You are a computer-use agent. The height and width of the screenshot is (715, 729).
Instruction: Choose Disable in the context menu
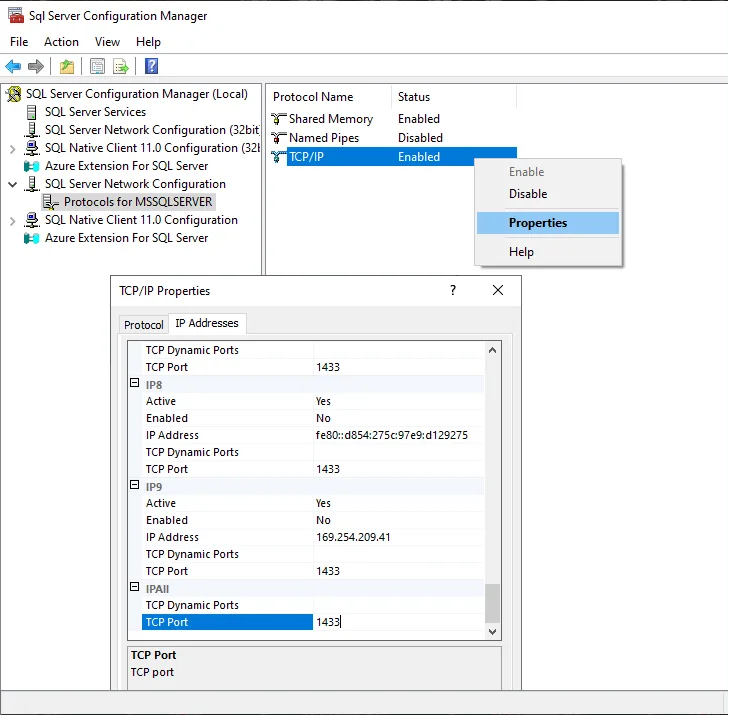point(548,194)
